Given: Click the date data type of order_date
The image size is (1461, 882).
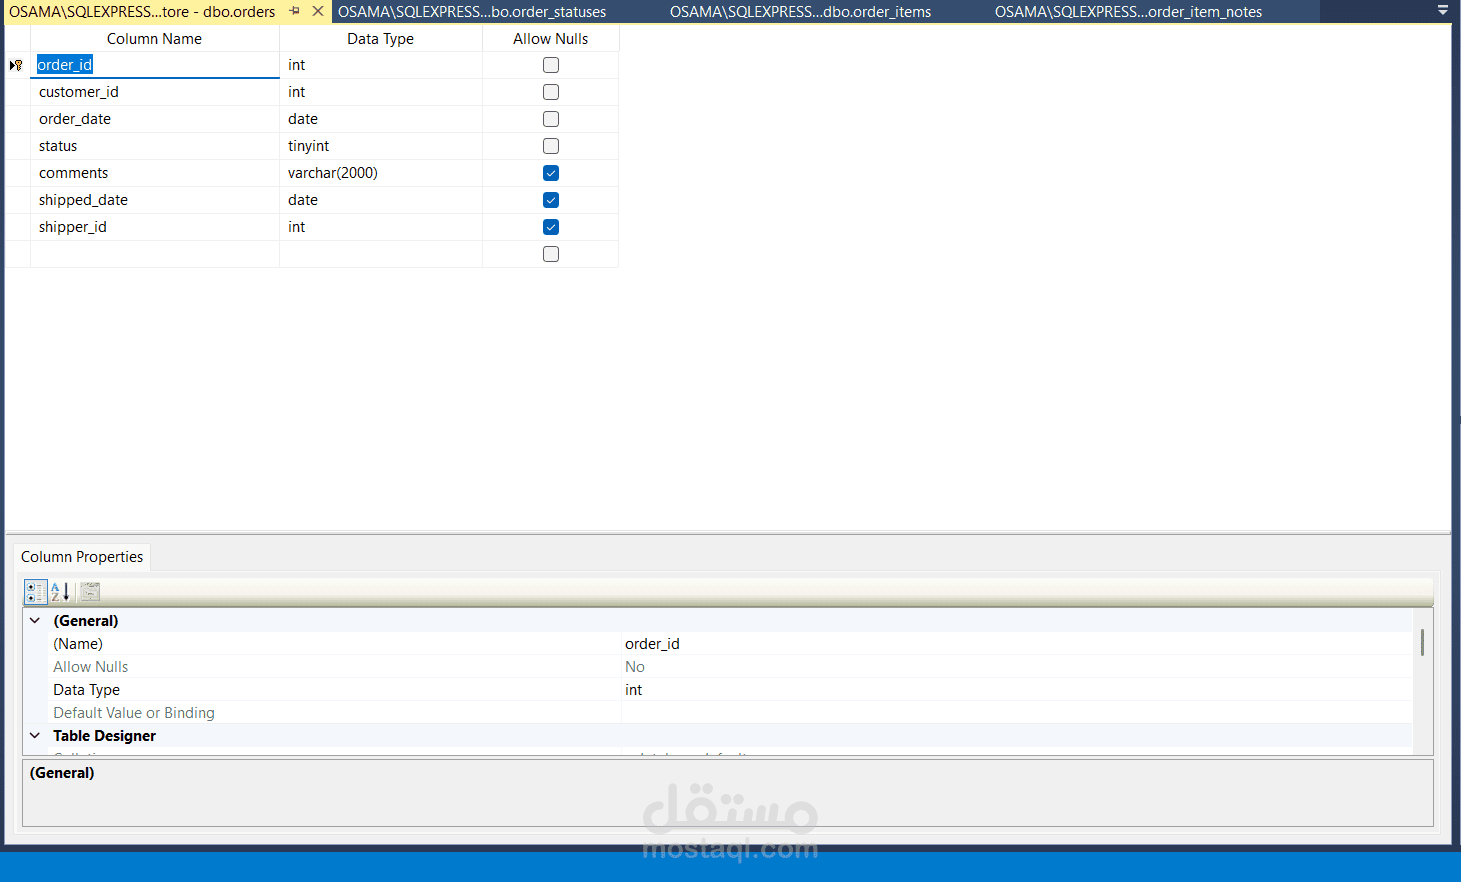Looking at the screenshot, I should [381, 119].
